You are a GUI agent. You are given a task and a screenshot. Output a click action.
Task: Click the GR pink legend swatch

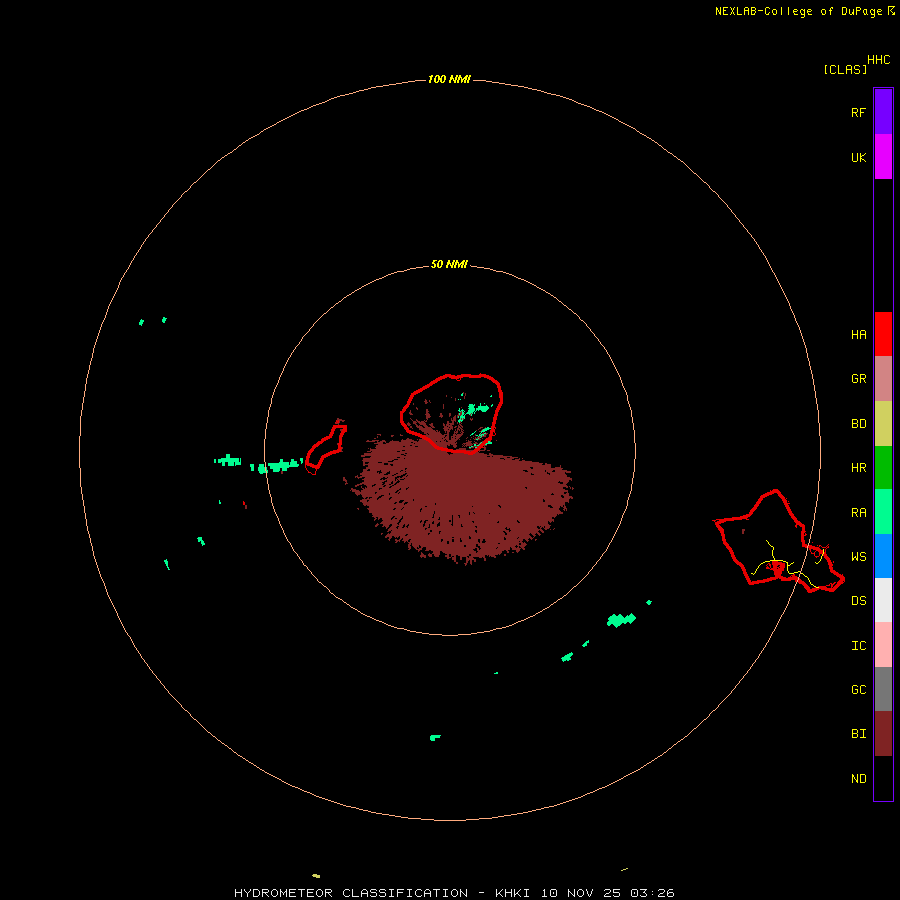883,379
